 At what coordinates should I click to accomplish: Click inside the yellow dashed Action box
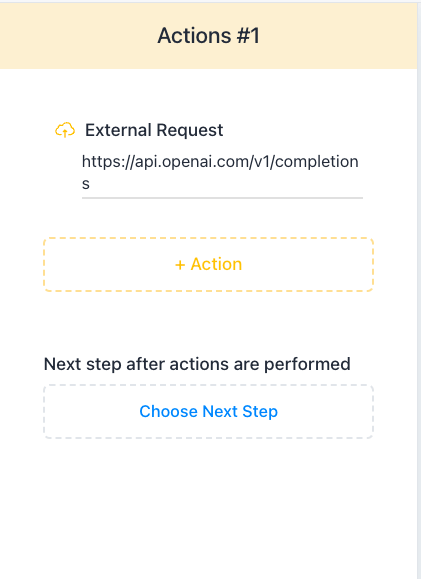209,264
